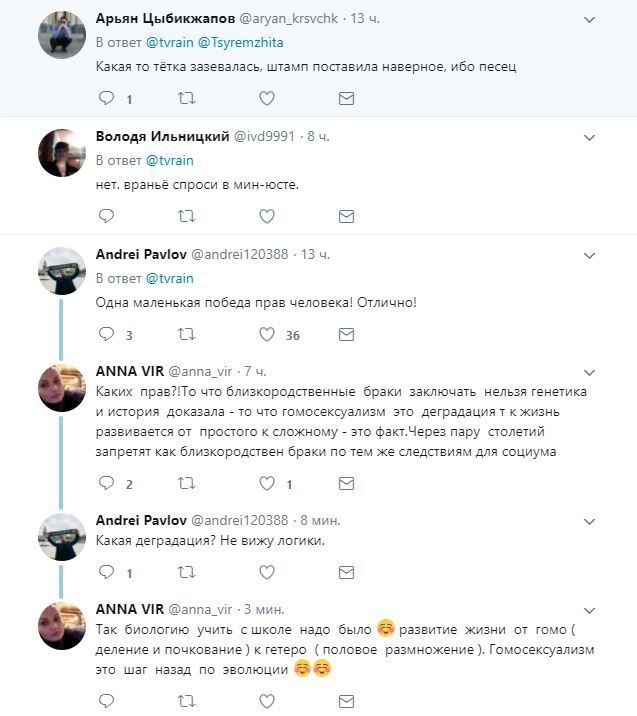The height and width of the screenshot is (716, 637).
Task: Like ANNA VIR's tweet from 7 hours ago
Action: click(x=266, y=484)
